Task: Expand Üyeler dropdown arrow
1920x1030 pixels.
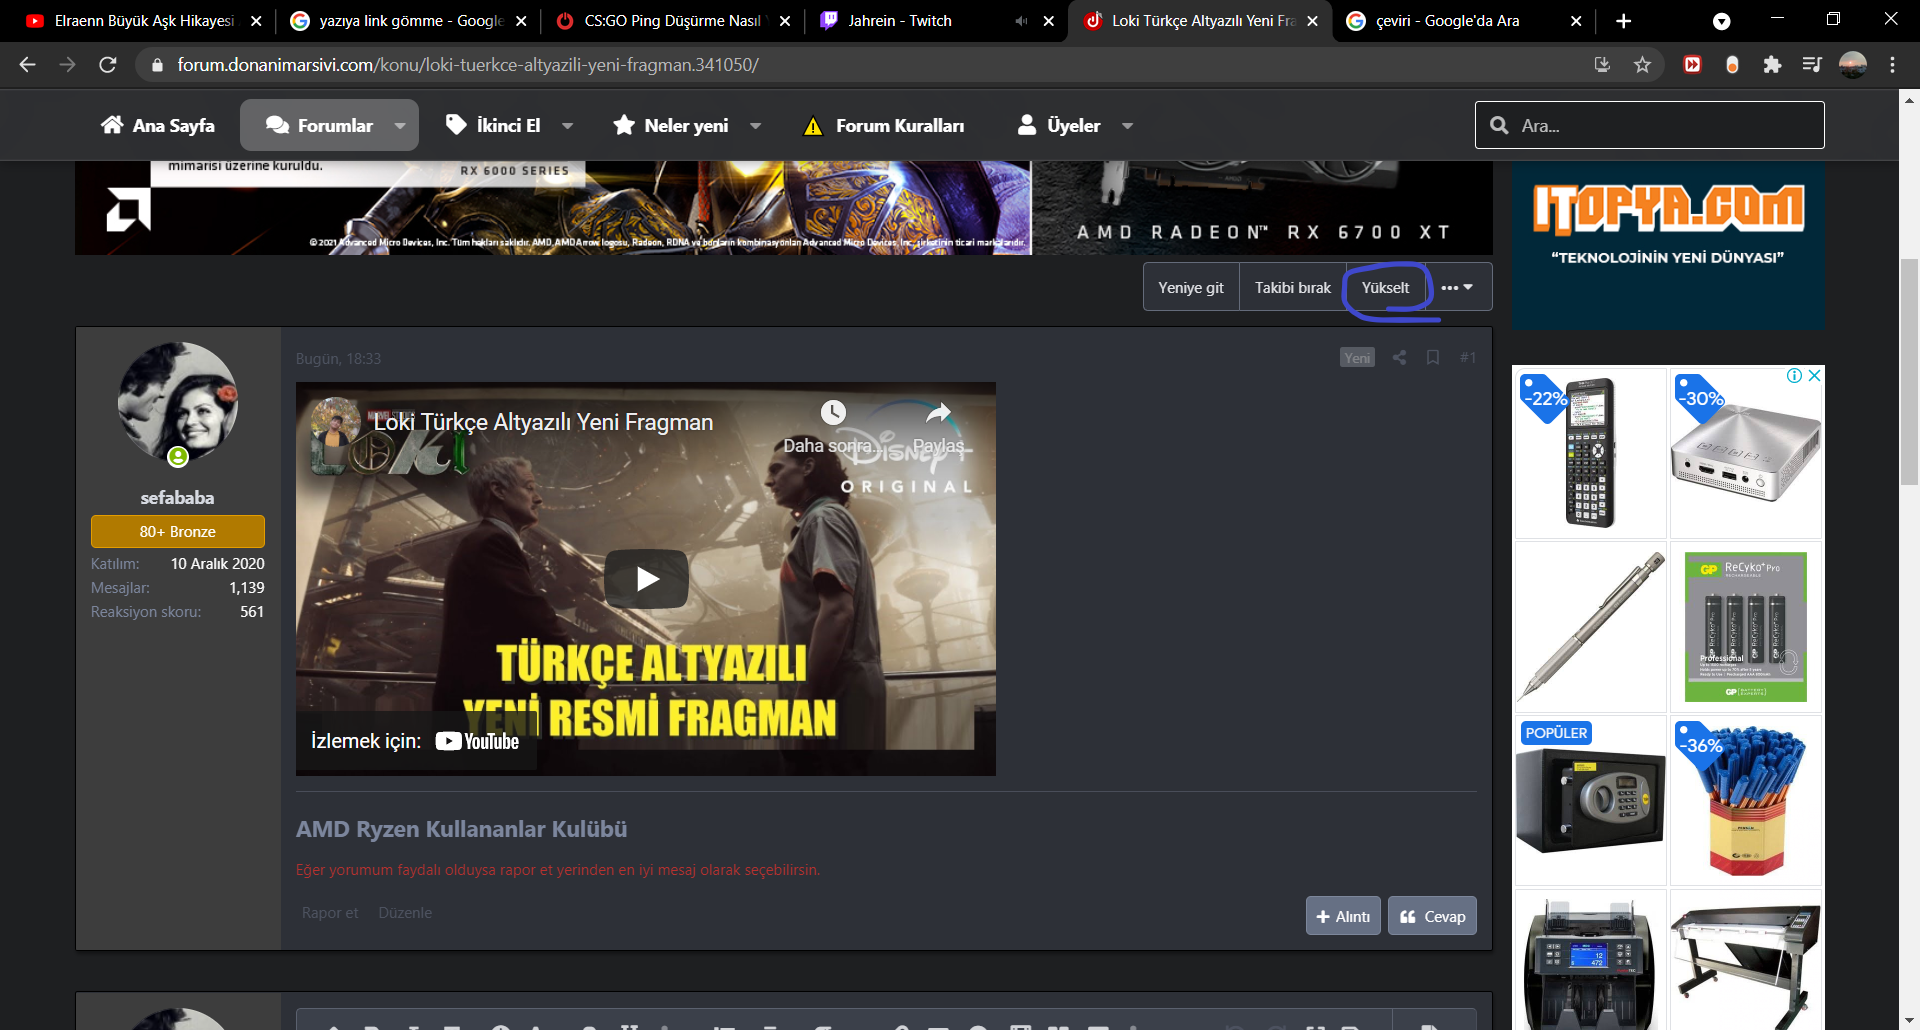Action: [x=1127, y=126]
